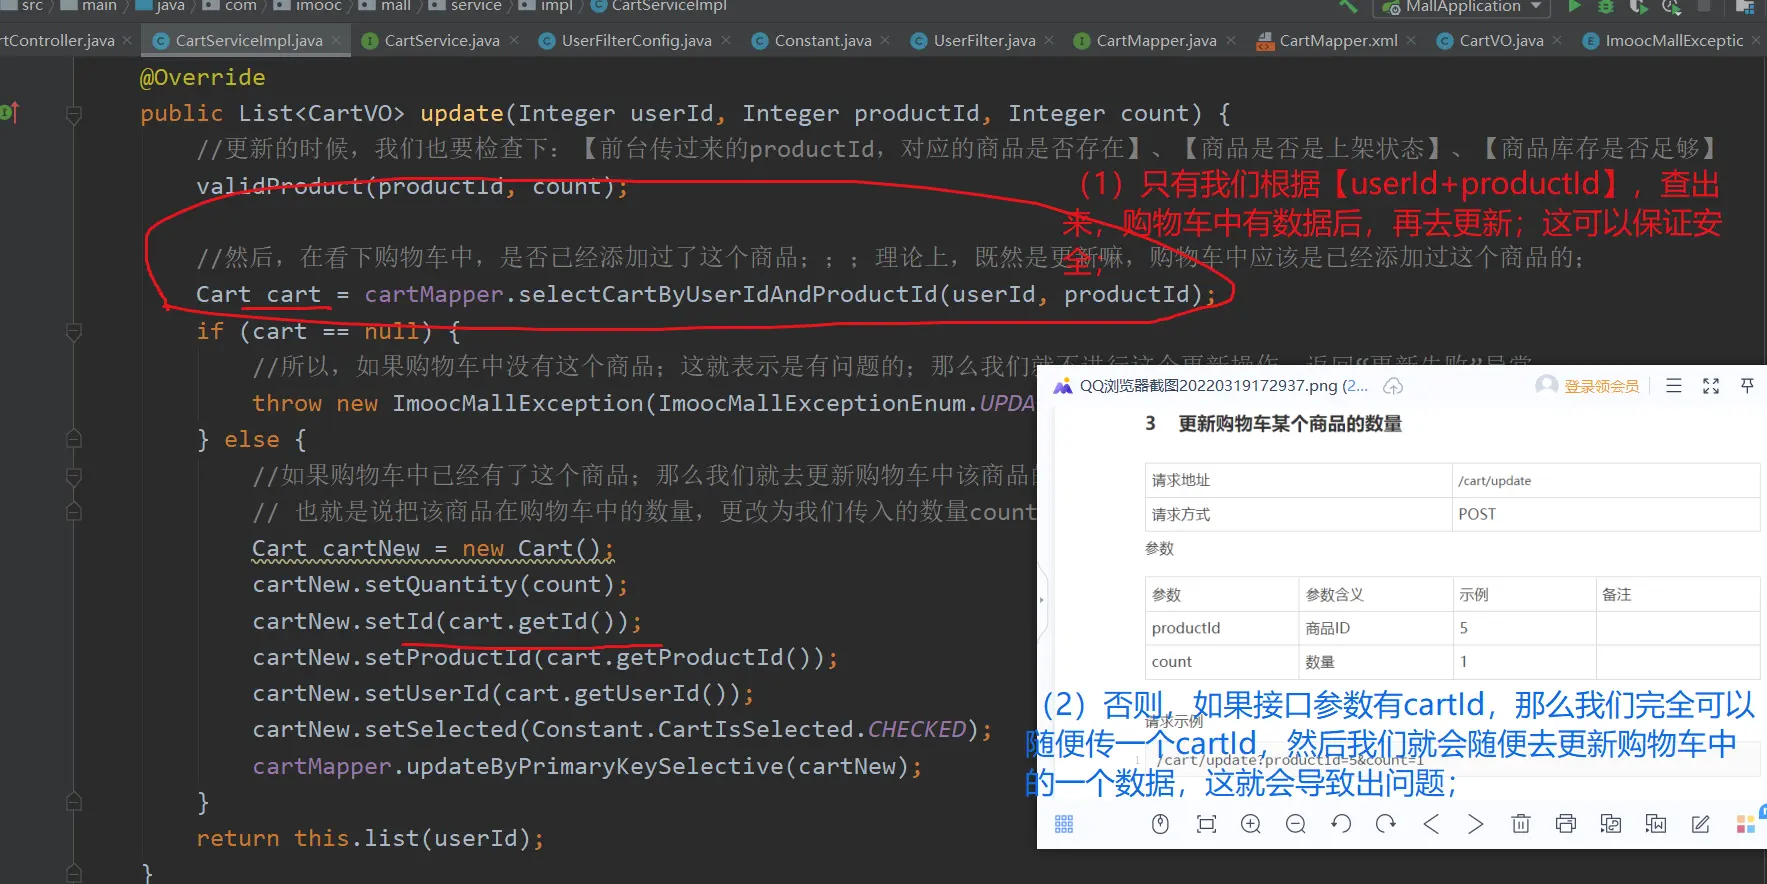Click the 'service' breadcrumb folder
1767x884 pixels.
point(465,6)
